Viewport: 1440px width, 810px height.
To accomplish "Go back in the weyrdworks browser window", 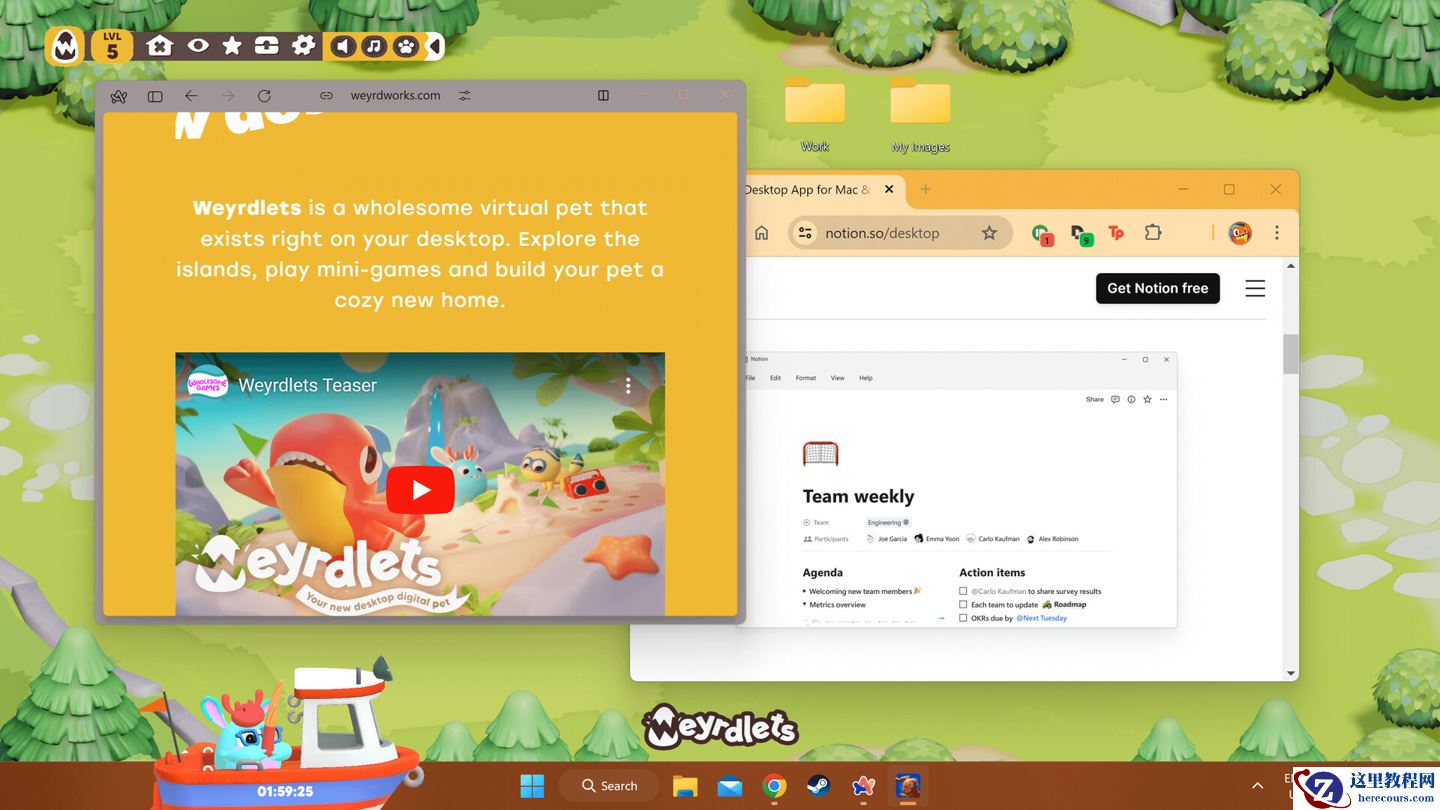I will click(191, 96).
